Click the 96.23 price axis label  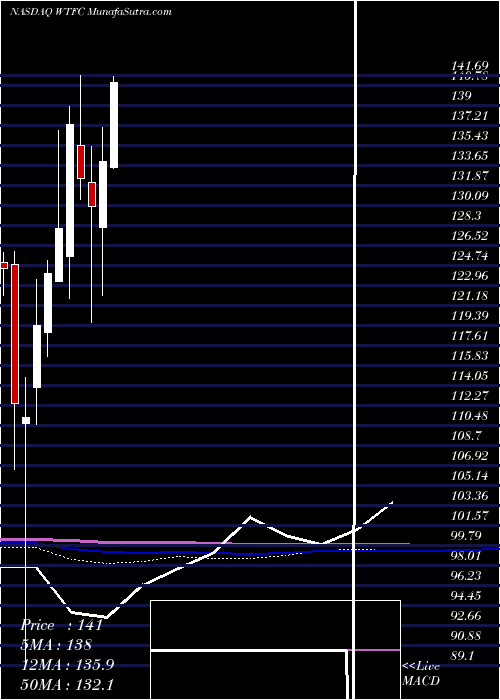(x=467, y=575)
